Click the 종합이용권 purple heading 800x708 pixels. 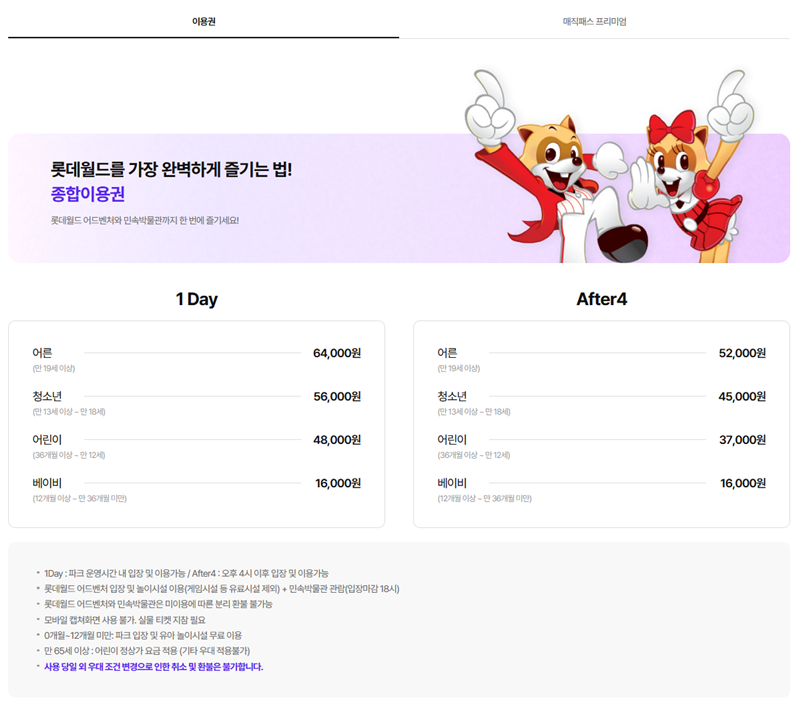click(88, 194)
